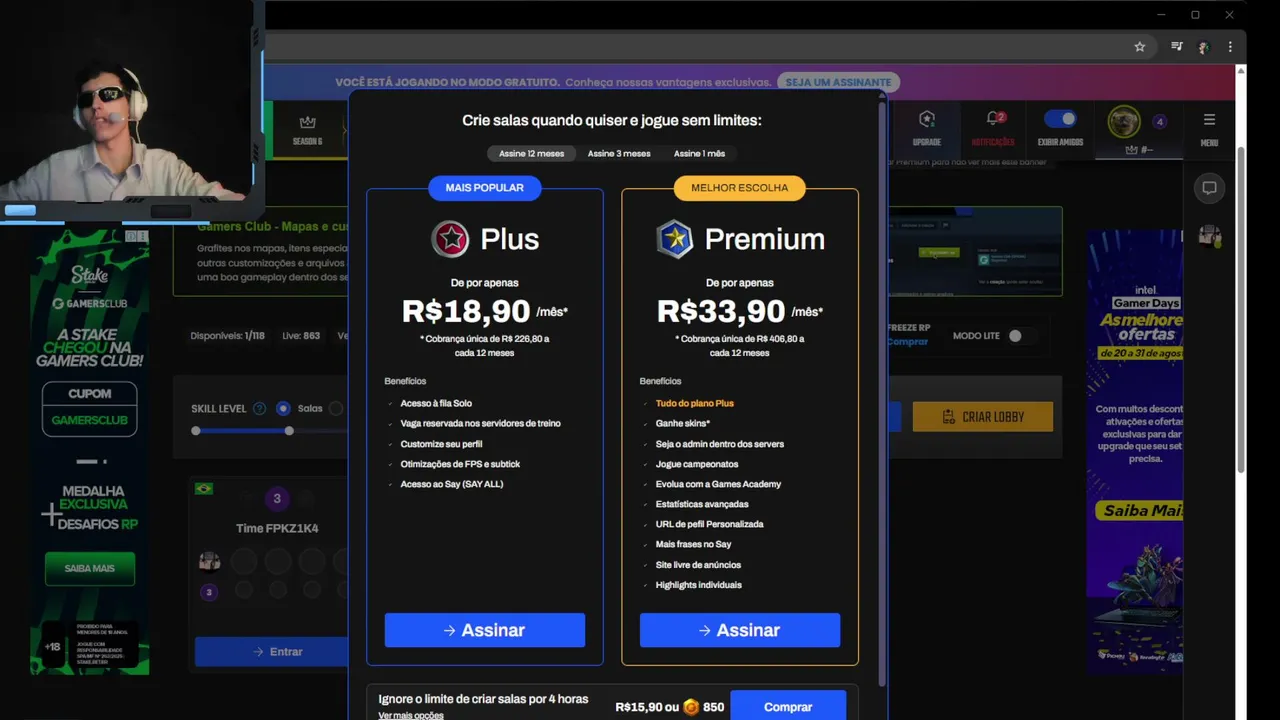Select the Assine 1 mês tab
Screen dimensions: 1280x720
pos(699,153)
